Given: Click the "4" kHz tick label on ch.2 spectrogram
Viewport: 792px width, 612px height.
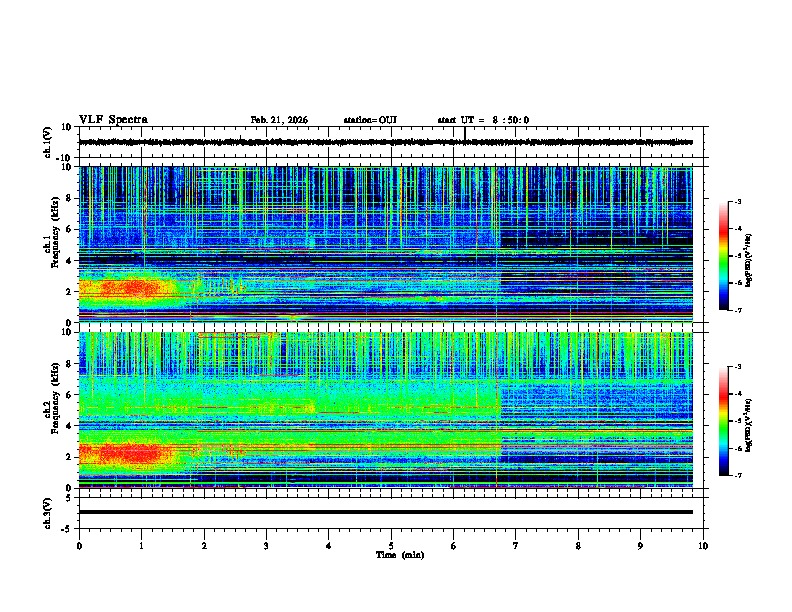Looking at the screenshot, I should (69, 426).
